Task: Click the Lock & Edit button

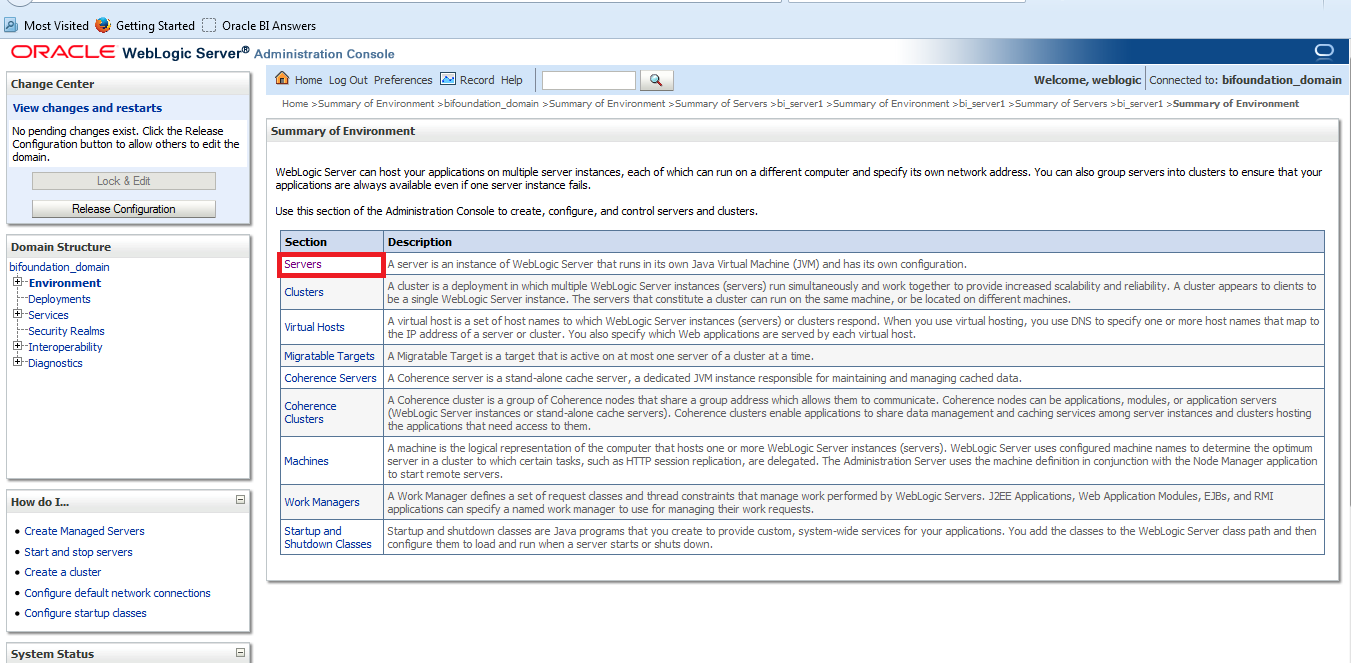Action: tap(124, 181)
